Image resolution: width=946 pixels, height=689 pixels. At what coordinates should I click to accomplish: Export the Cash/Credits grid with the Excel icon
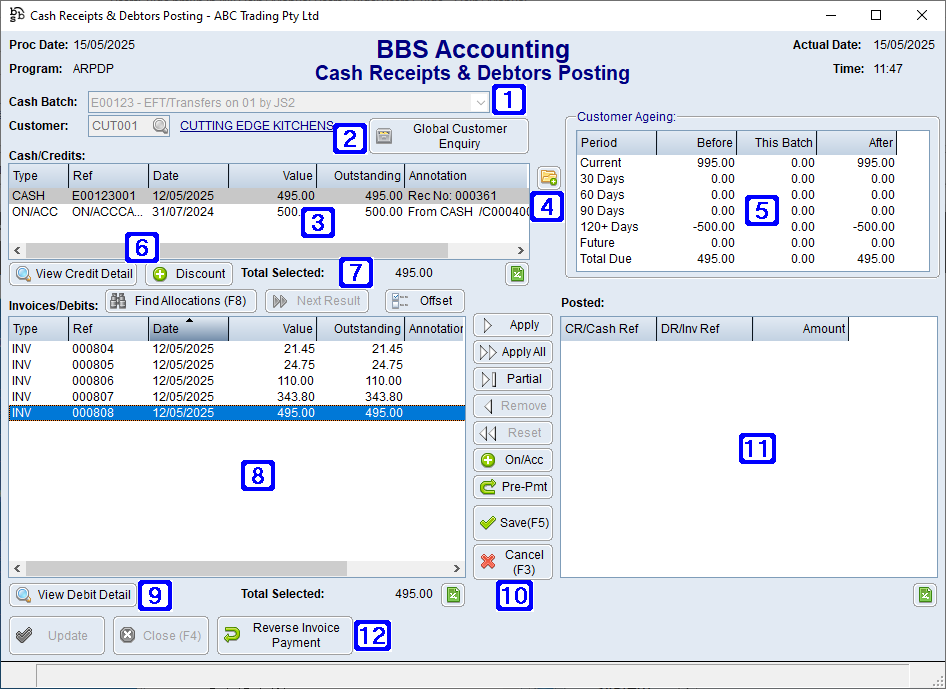pos(517,273)
